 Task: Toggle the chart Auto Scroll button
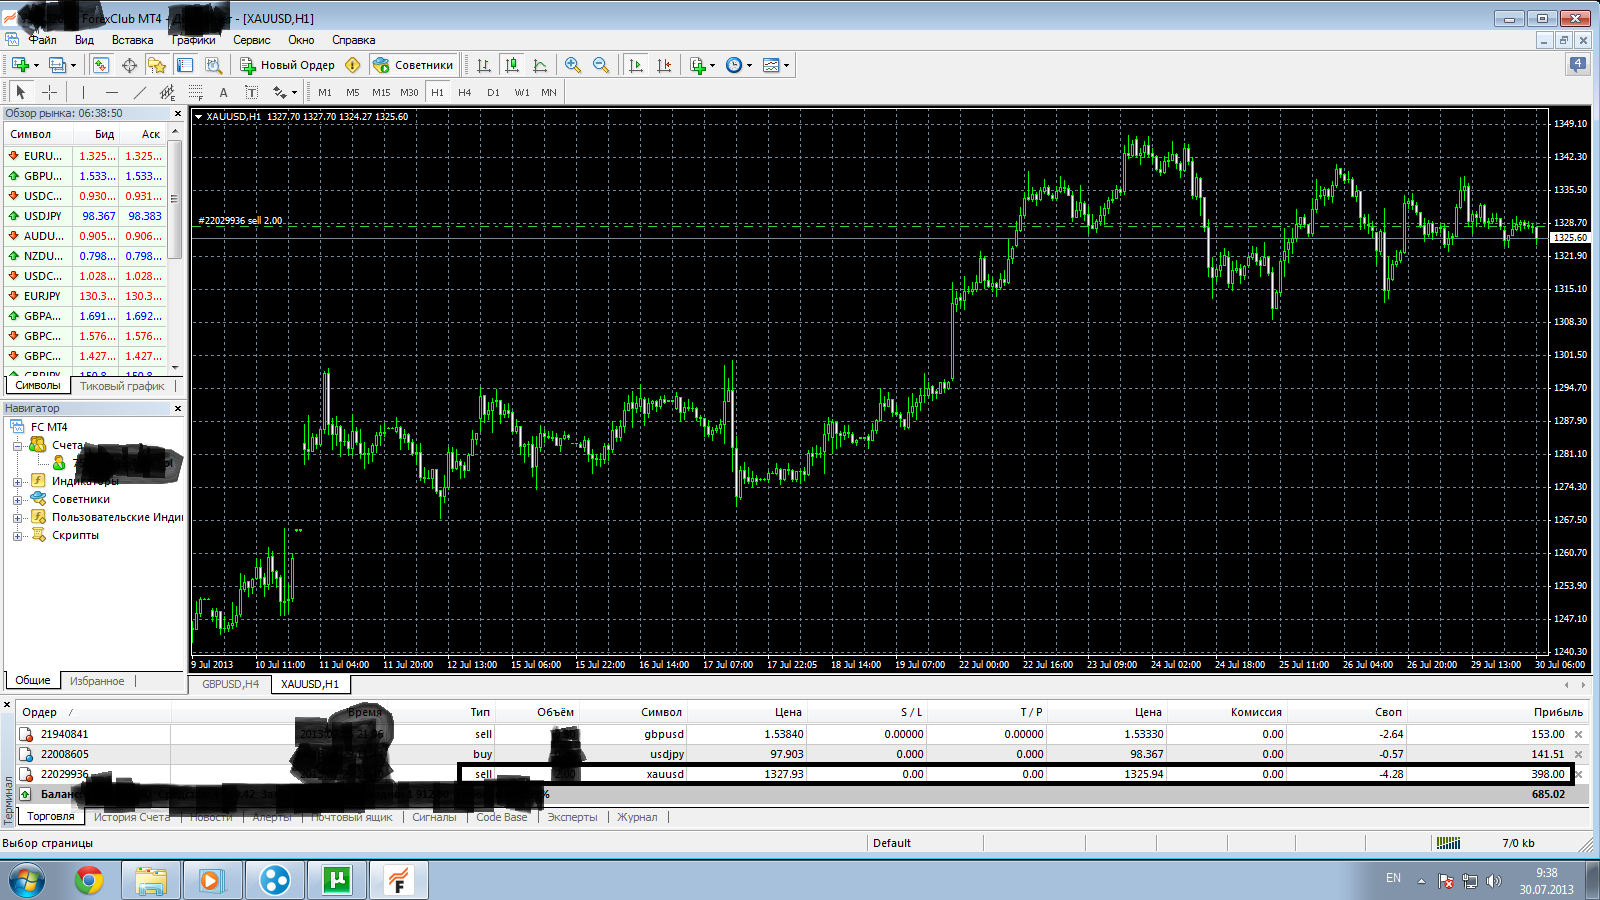(636, 65)
